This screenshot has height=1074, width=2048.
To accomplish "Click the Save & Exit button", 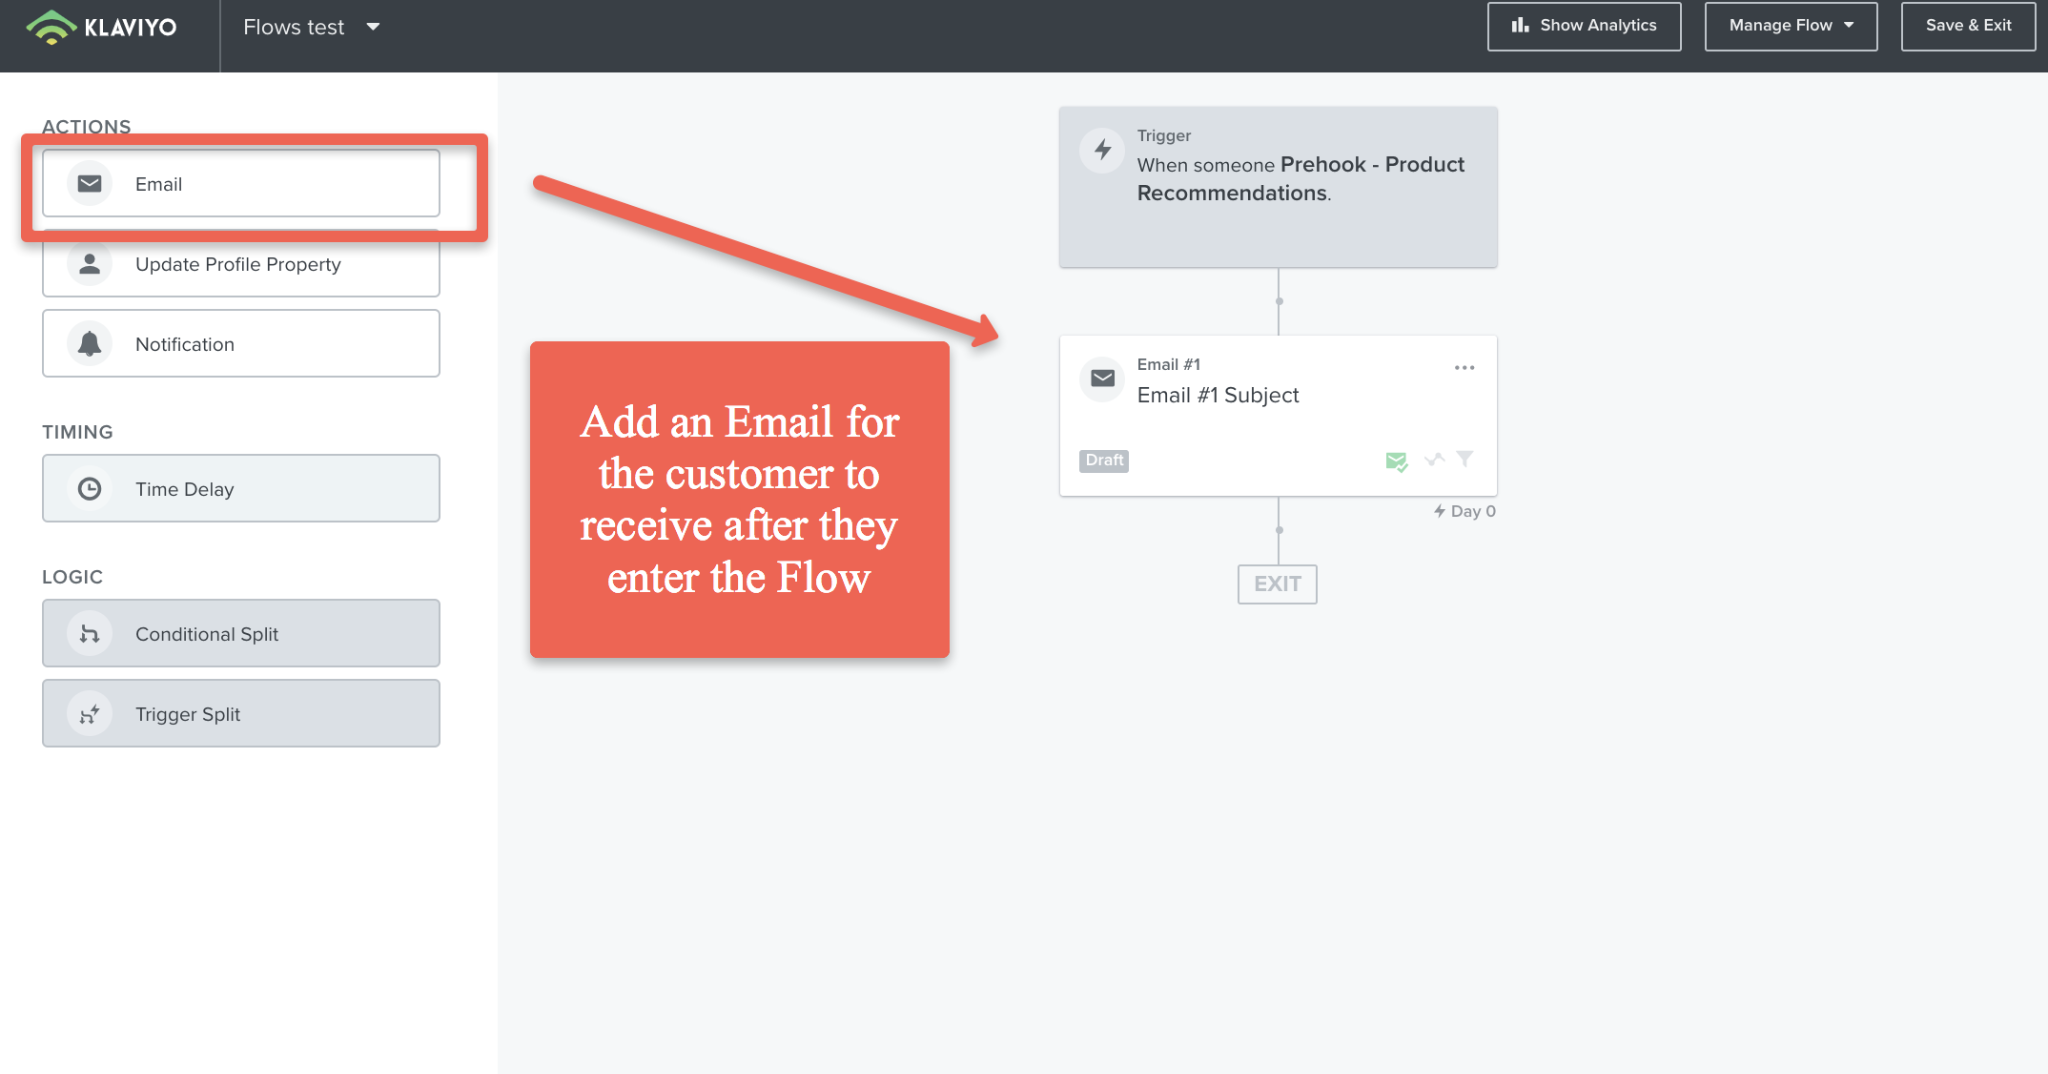I will pyautogui.click(x=1968, y=26).
